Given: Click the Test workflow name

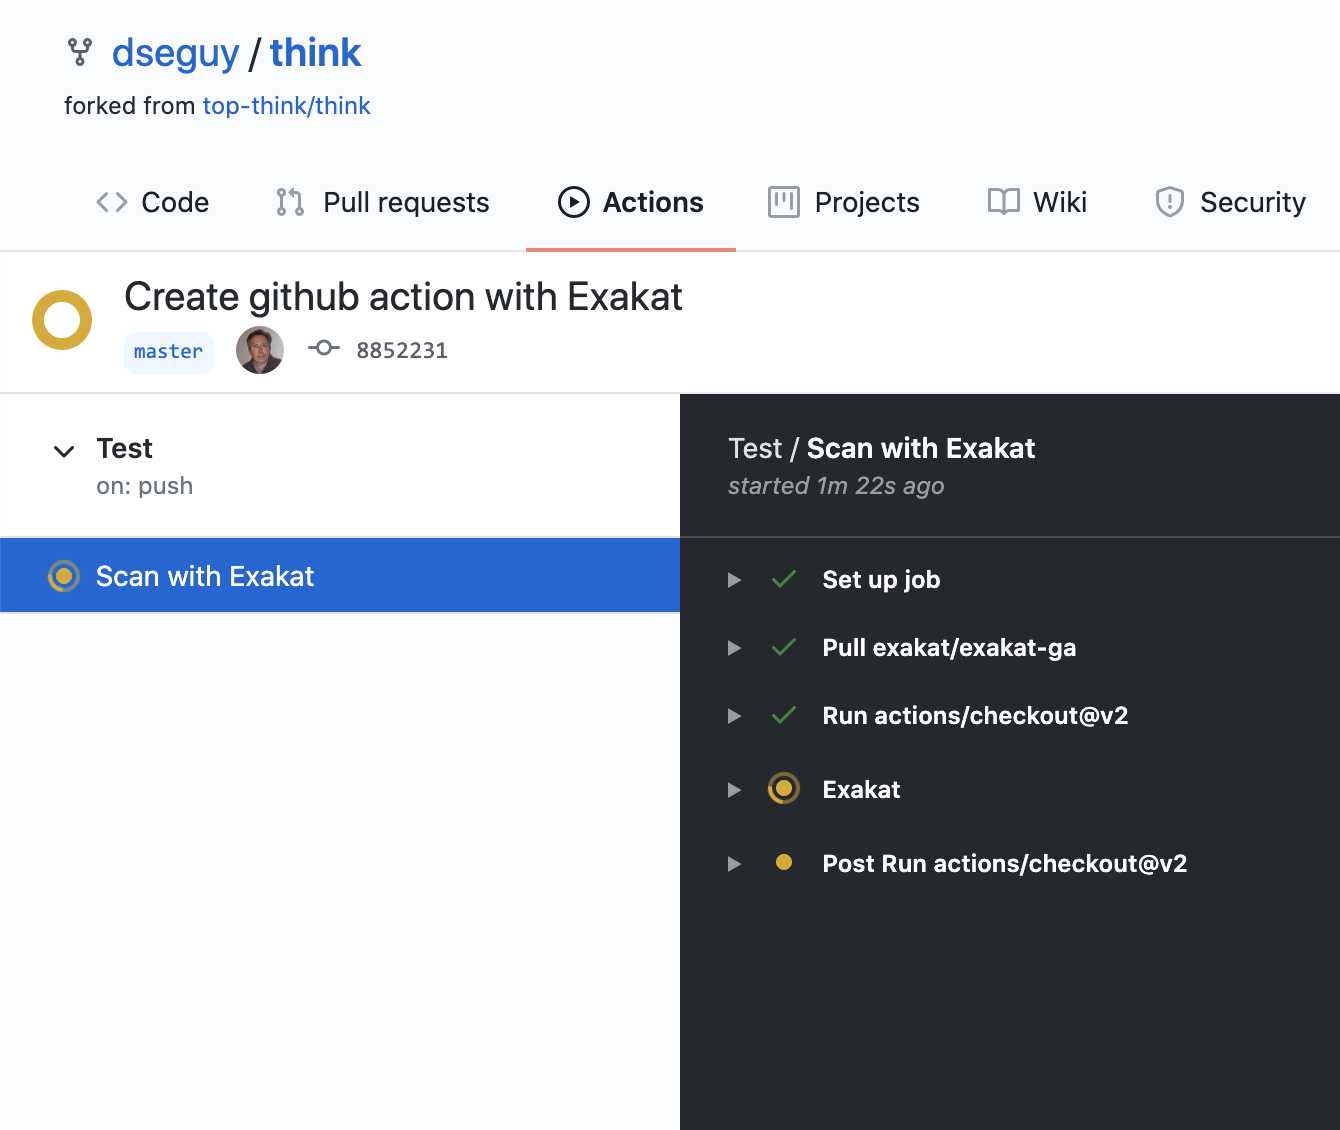Looking at the screenshot, I should tap(124, 448).
